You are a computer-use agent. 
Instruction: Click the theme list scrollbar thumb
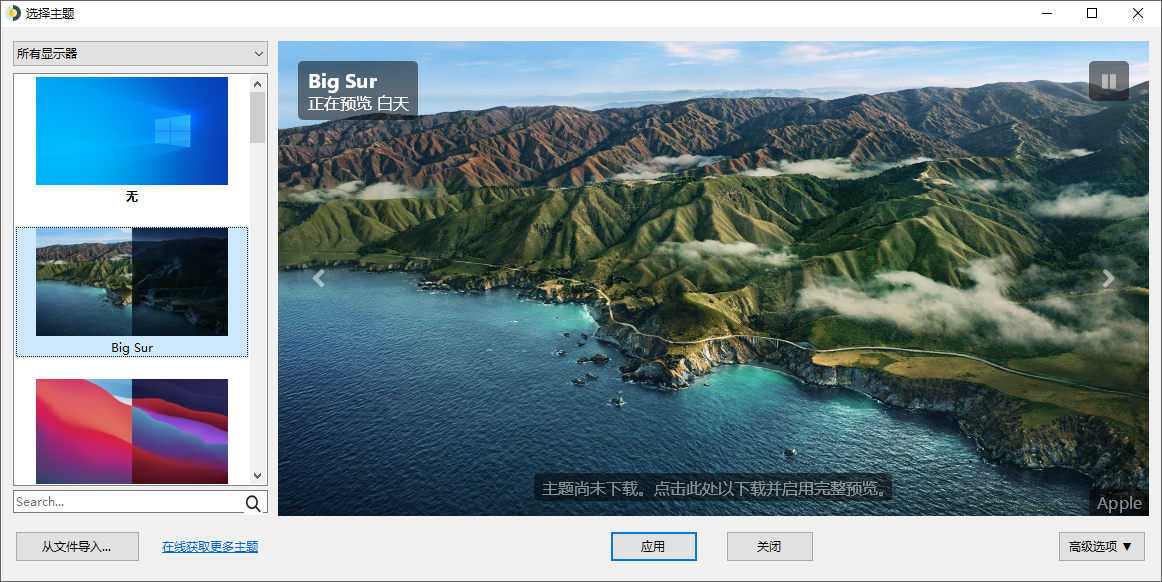[257, 117]
